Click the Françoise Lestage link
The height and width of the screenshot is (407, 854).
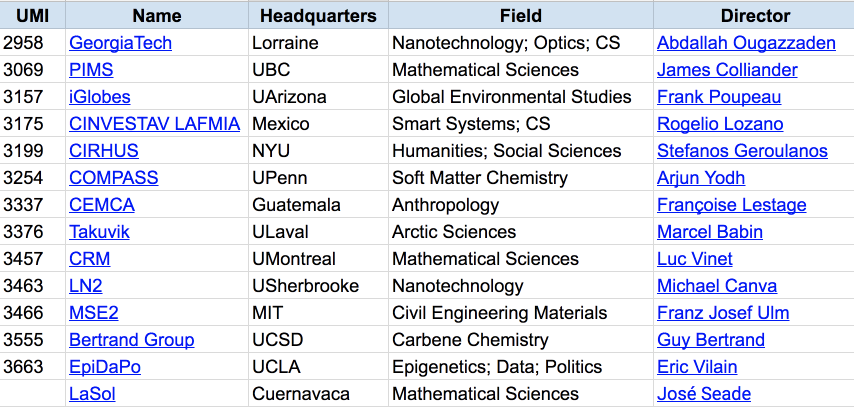pyautogui.click(x=731, y=205)
